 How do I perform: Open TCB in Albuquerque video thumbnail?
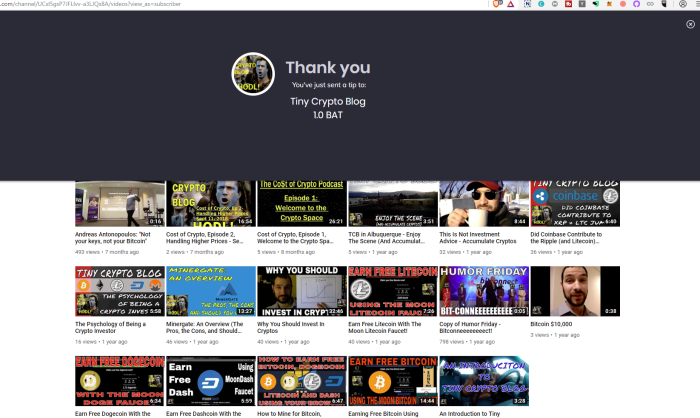coord(392,204)
